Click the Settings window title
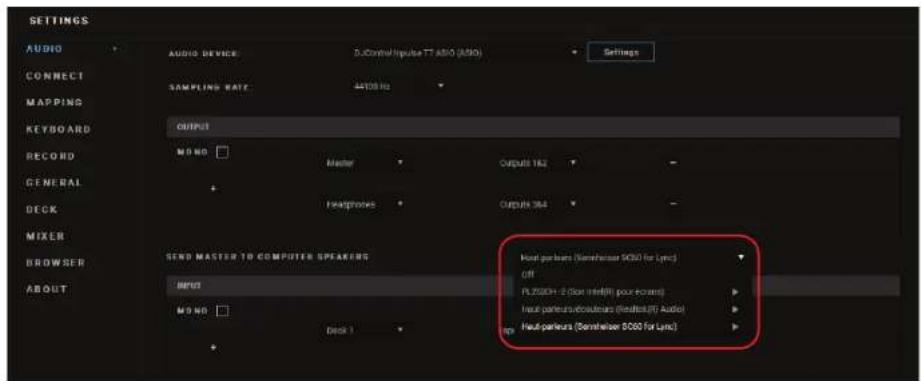 pyautogui.click(x=59, y=21)
